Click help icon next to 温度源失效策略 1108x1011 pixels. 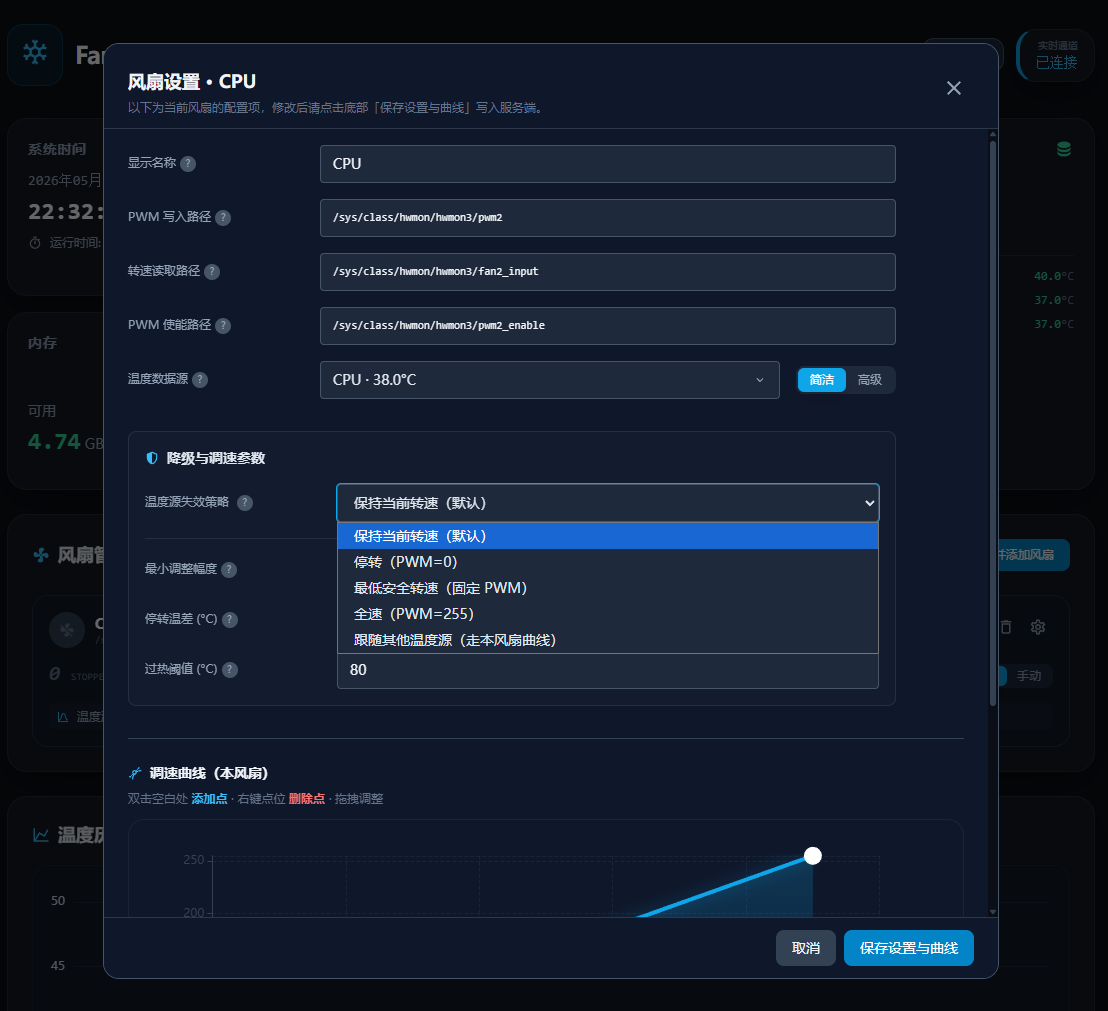(244, 503)
